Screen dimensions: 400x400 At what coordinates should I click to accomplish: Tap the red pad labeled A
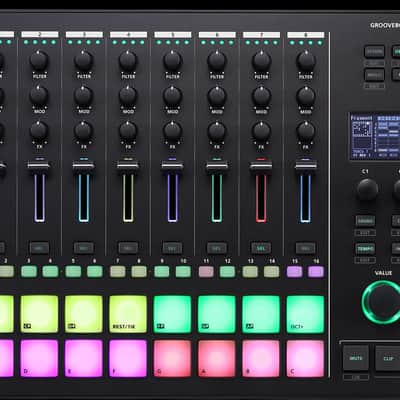point(217,358)
